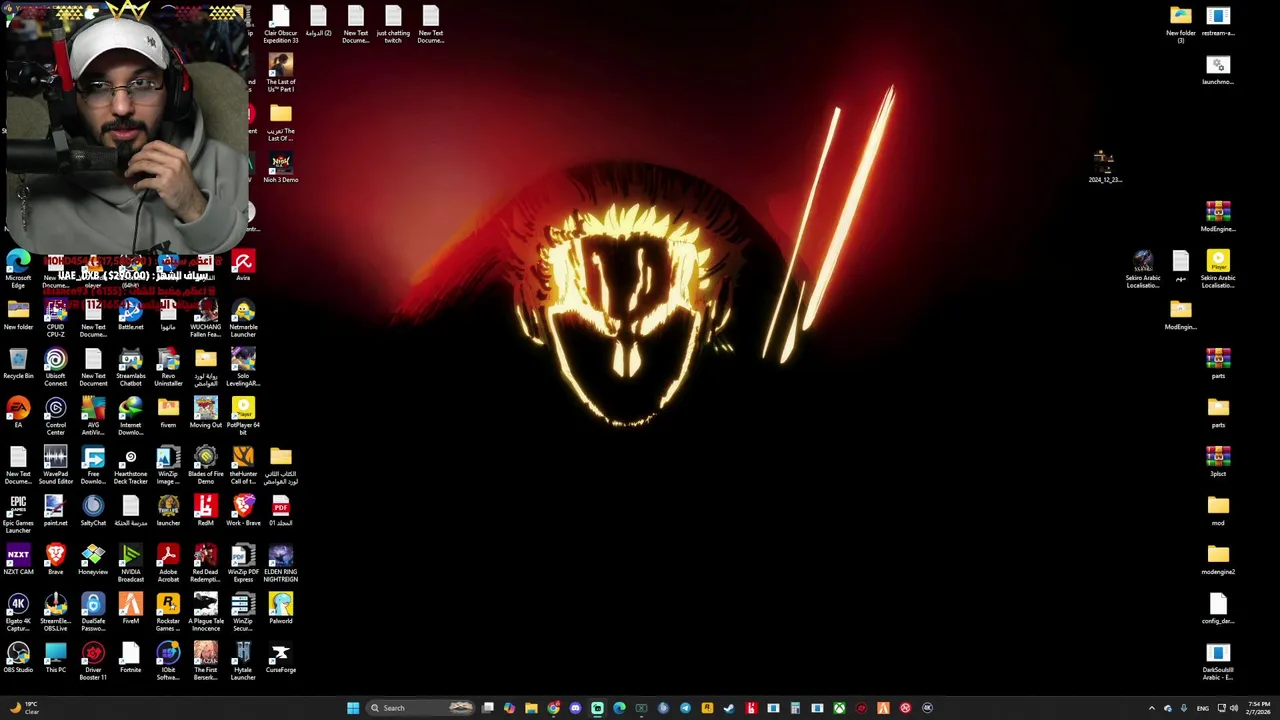Screen dimensions: 1280x720
Task: Launch Driver Booster 11
Action: click(x=93, y=662)
